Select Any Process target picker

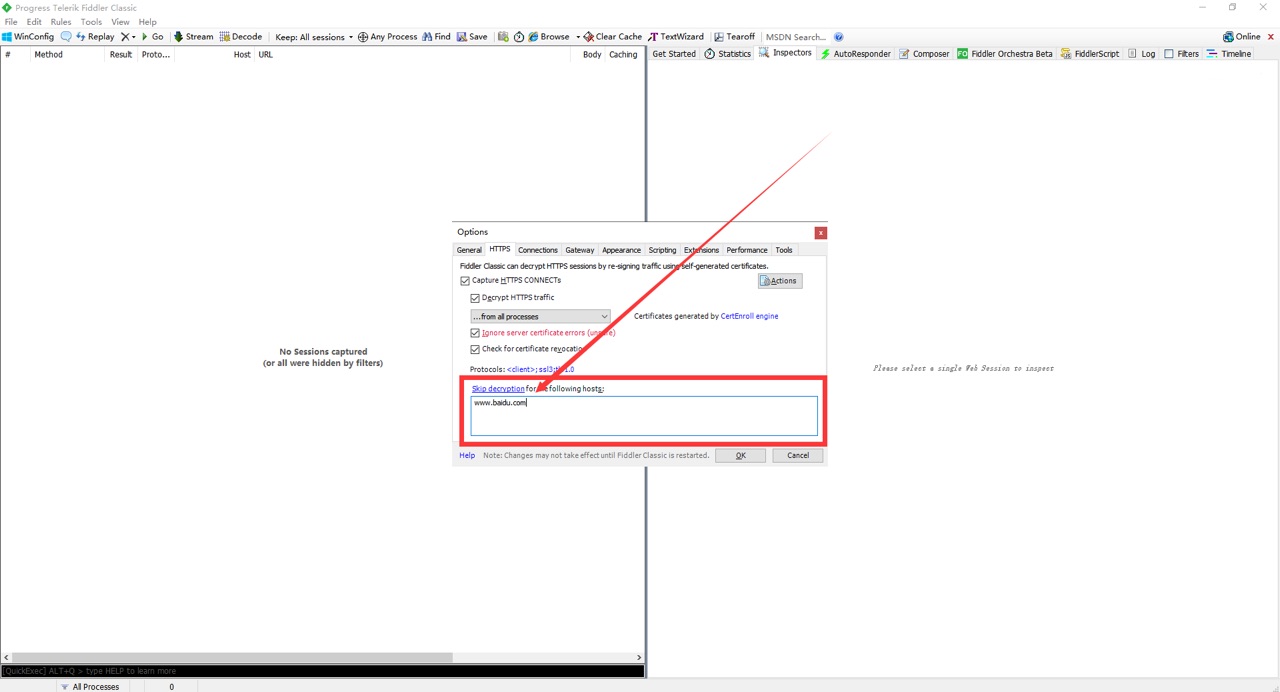click(387, 37)
